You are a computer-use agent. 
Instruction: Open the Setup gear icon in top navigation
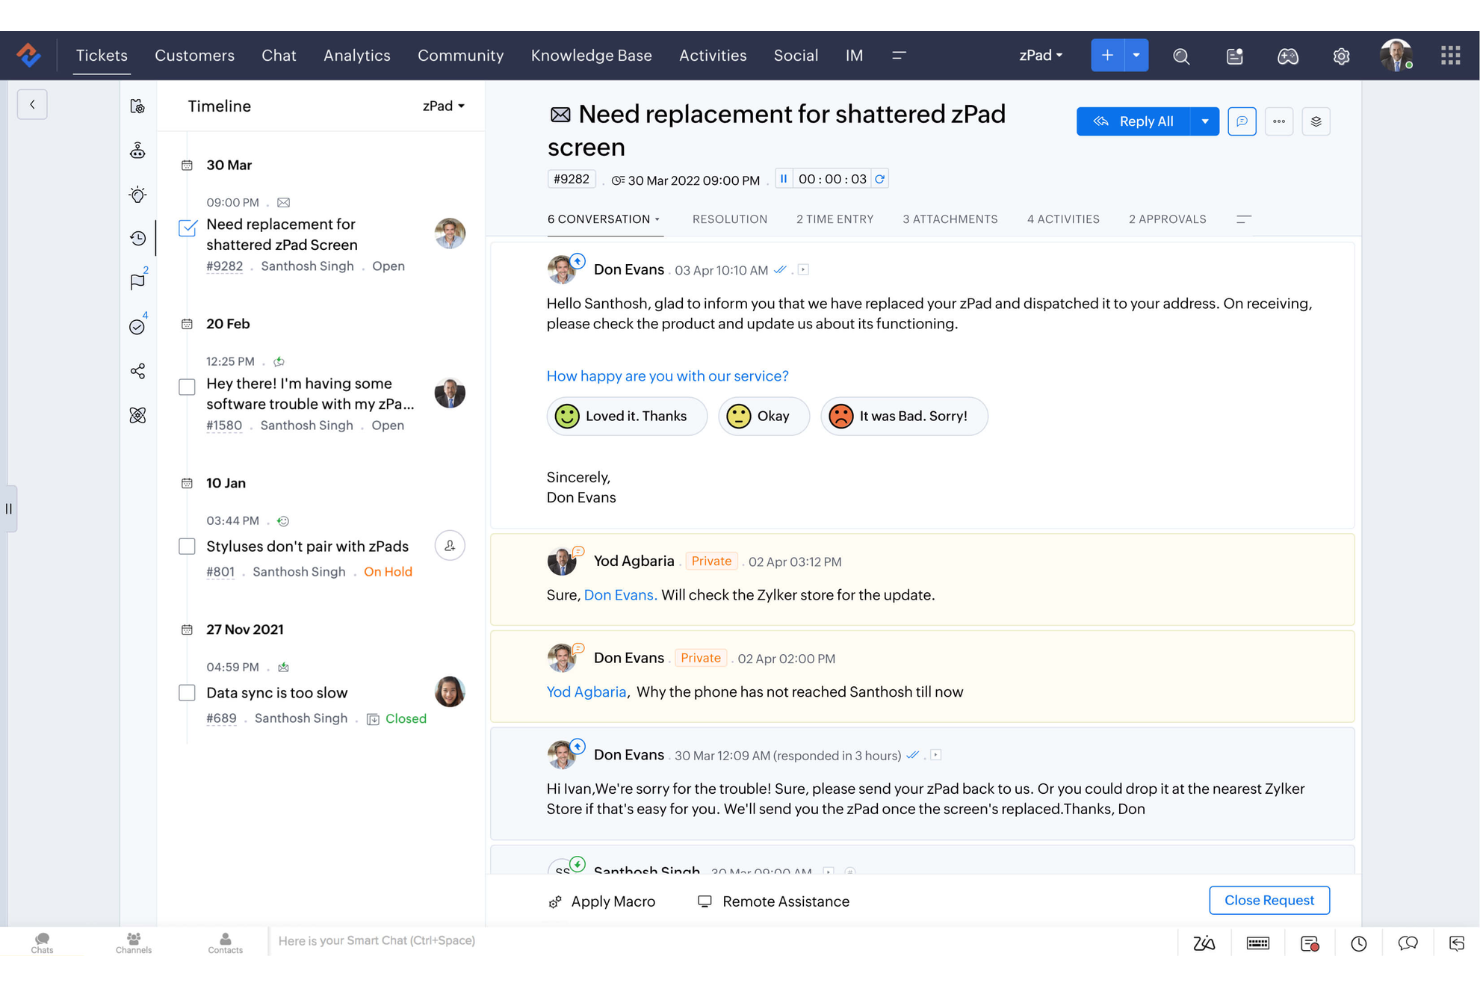[1341, 56]
